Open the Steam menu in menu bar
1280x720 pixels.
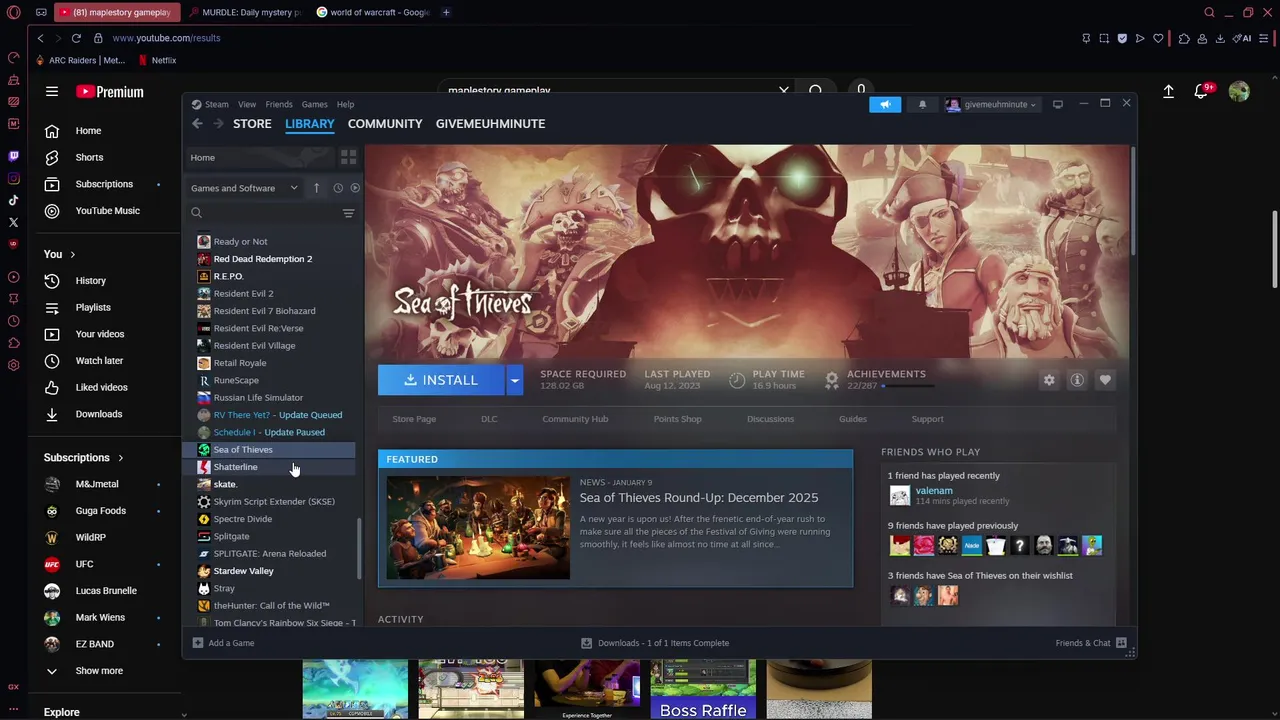pyautogui.click(x=217, y=104)
